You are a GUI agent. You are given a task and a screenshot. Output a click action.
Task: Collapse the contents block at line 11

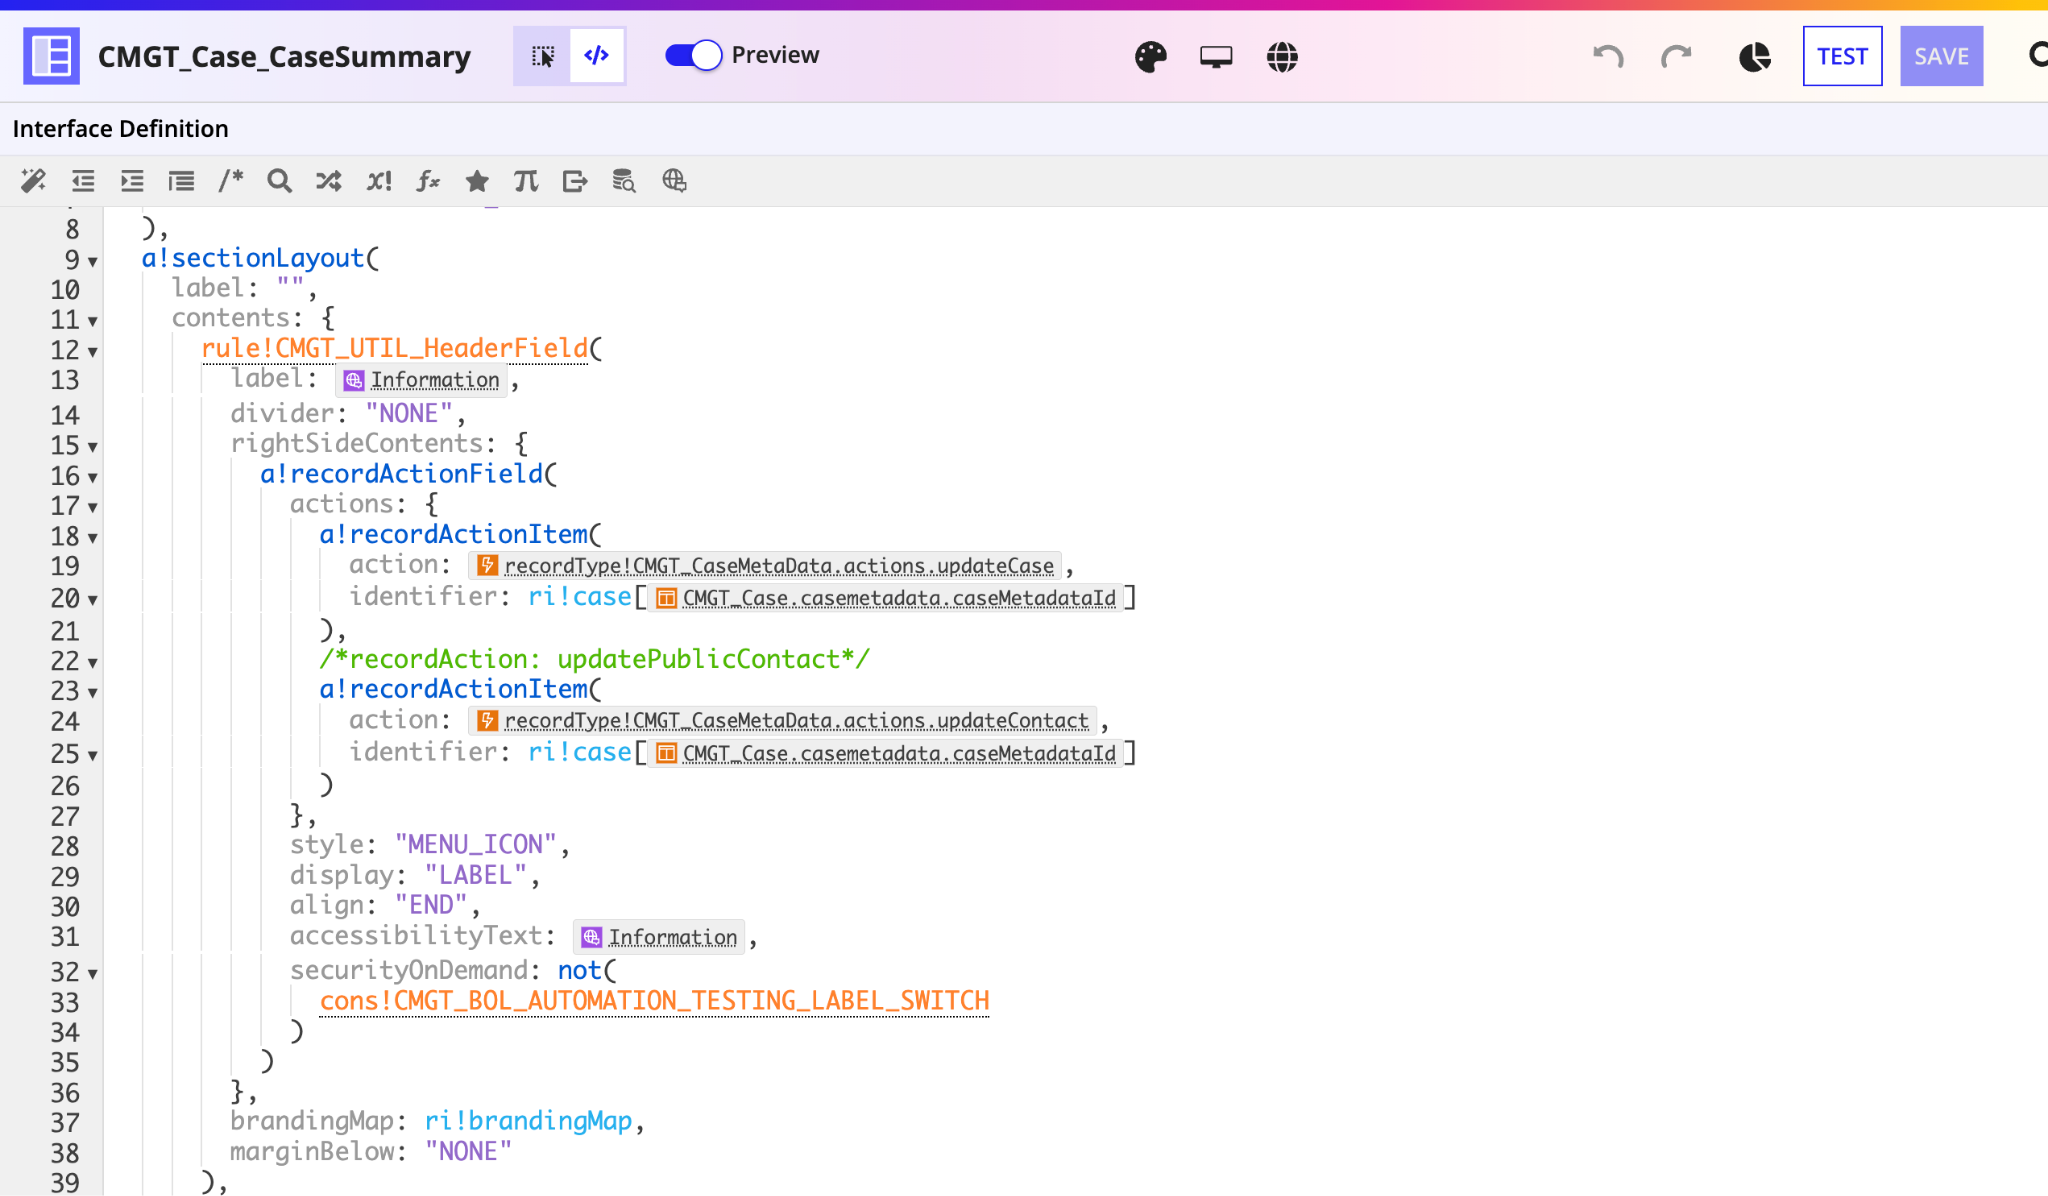tap(93, 322)
